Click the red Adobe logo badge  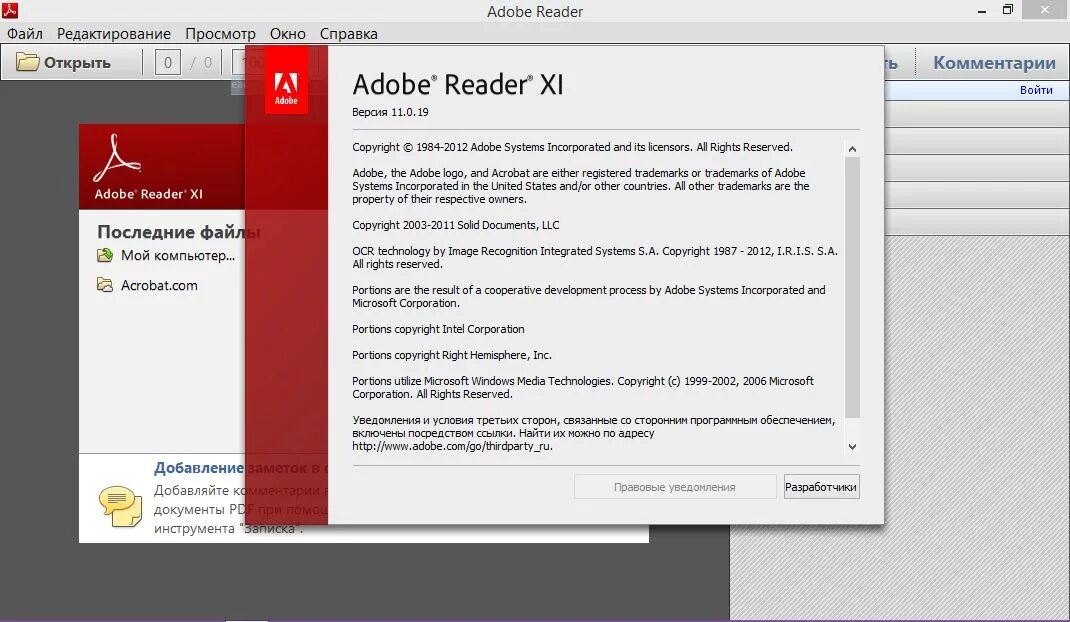tap(286, 81)
